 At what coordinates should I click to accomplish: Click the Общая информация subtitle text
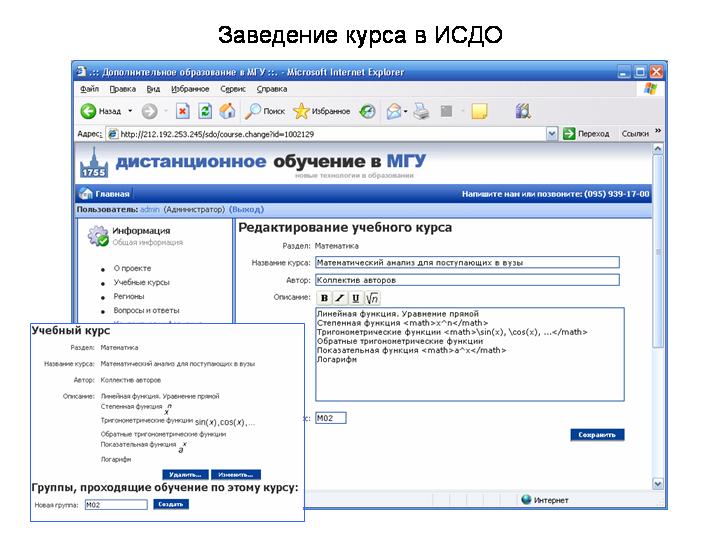pyautogui.click(x=148, y=242)
